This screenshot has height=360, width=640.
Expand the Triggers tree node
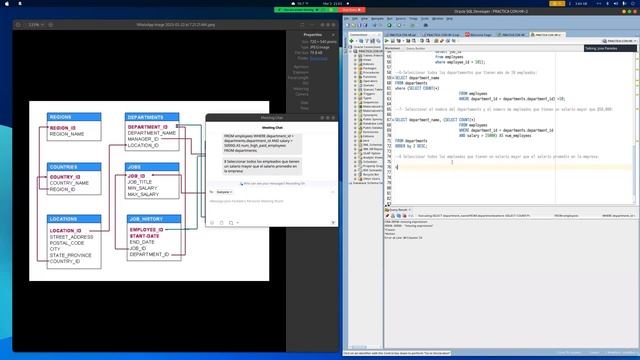[x=356, y=93]
